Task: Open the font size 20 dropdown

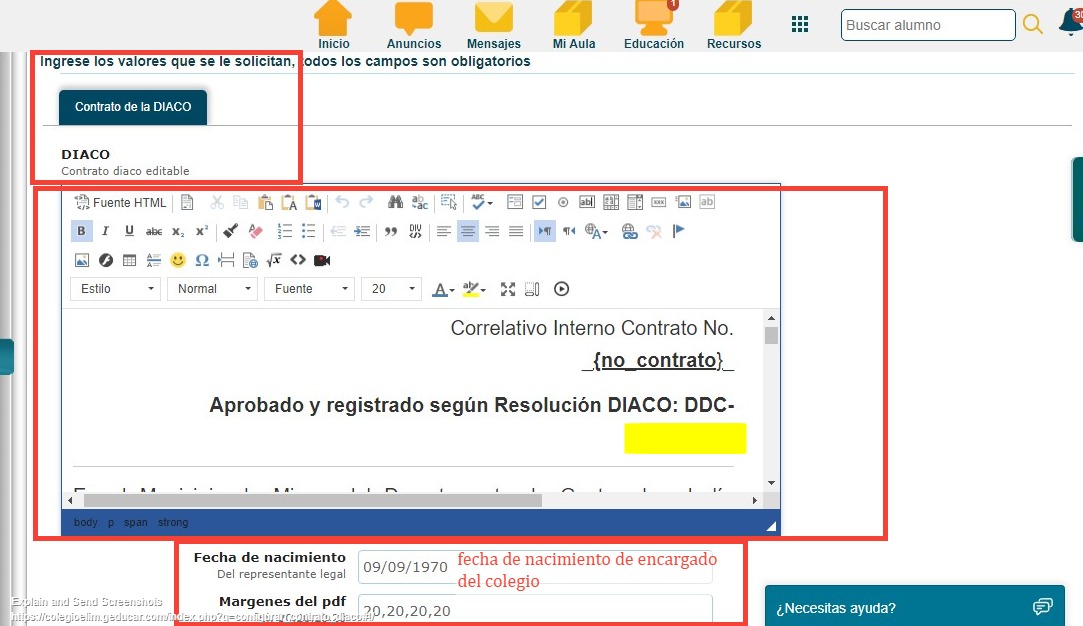Action: pos(392,289)
